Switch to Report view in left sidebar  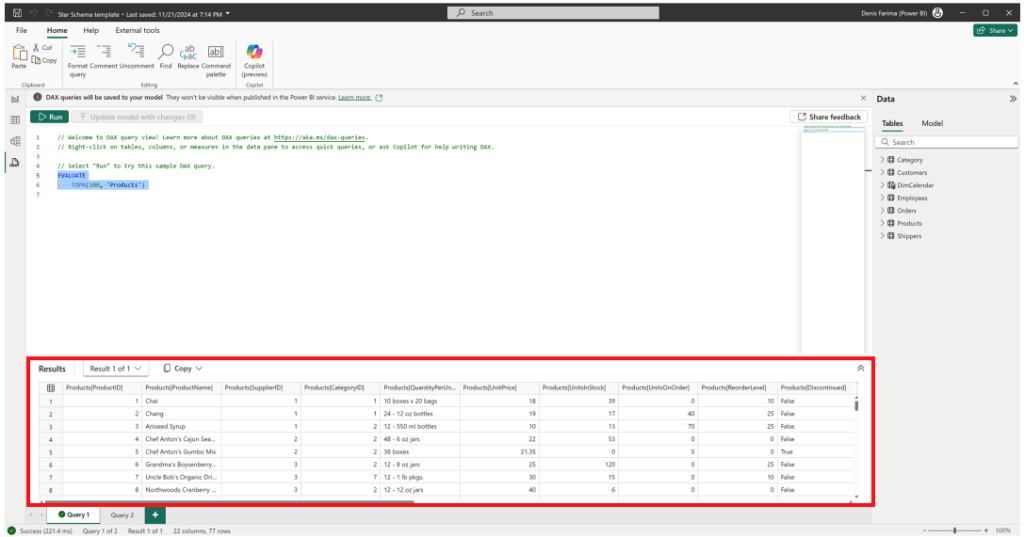pos(15,99)
